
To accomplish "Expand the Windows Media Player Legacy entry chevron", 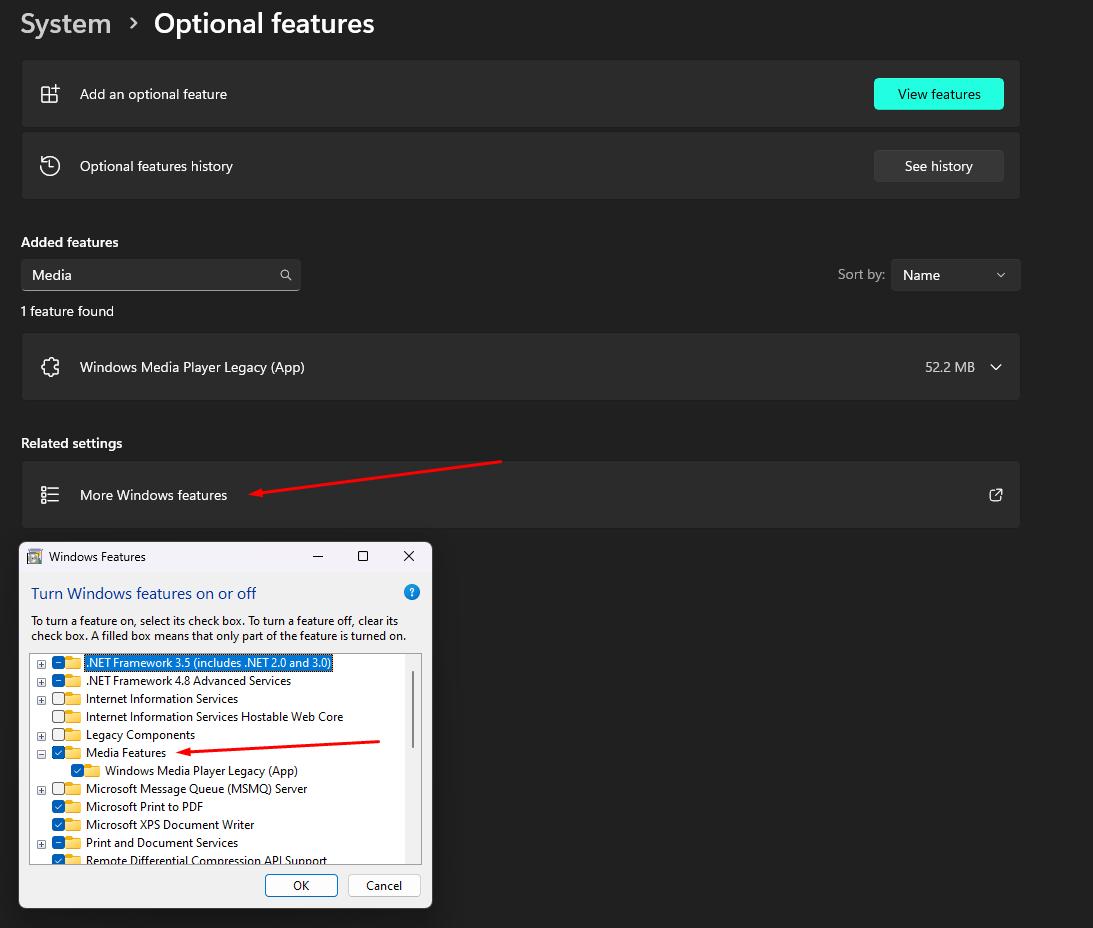I will pos(995,367).
